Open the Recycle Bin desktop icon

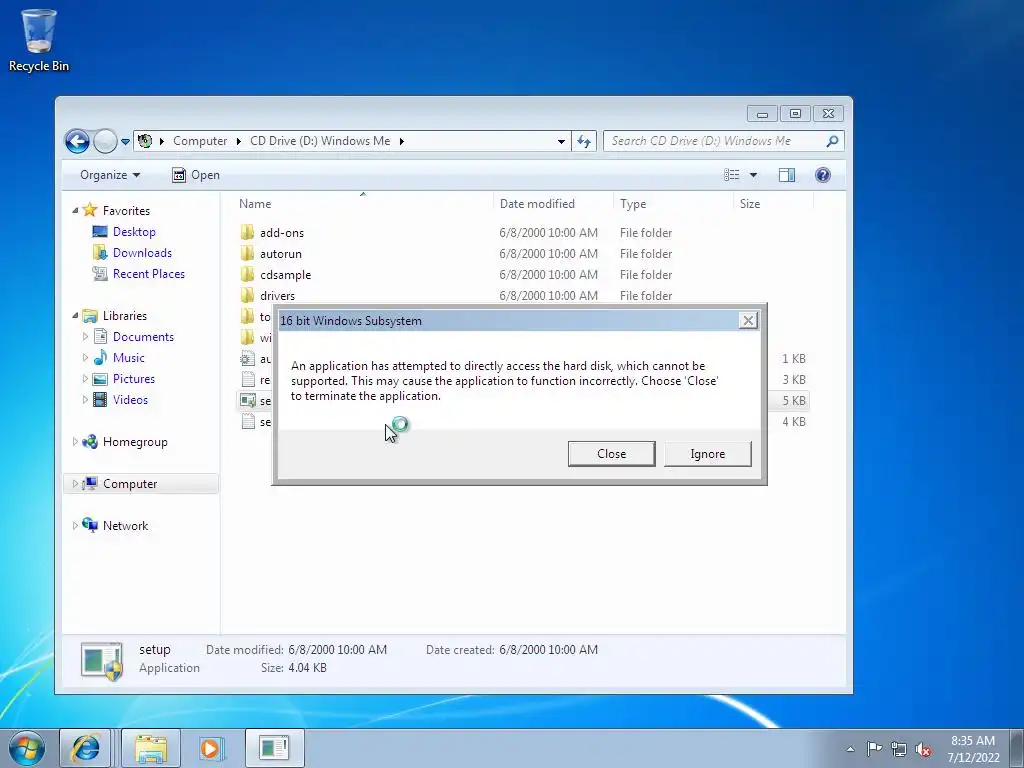pyautogui.click(x=39, y=39)
